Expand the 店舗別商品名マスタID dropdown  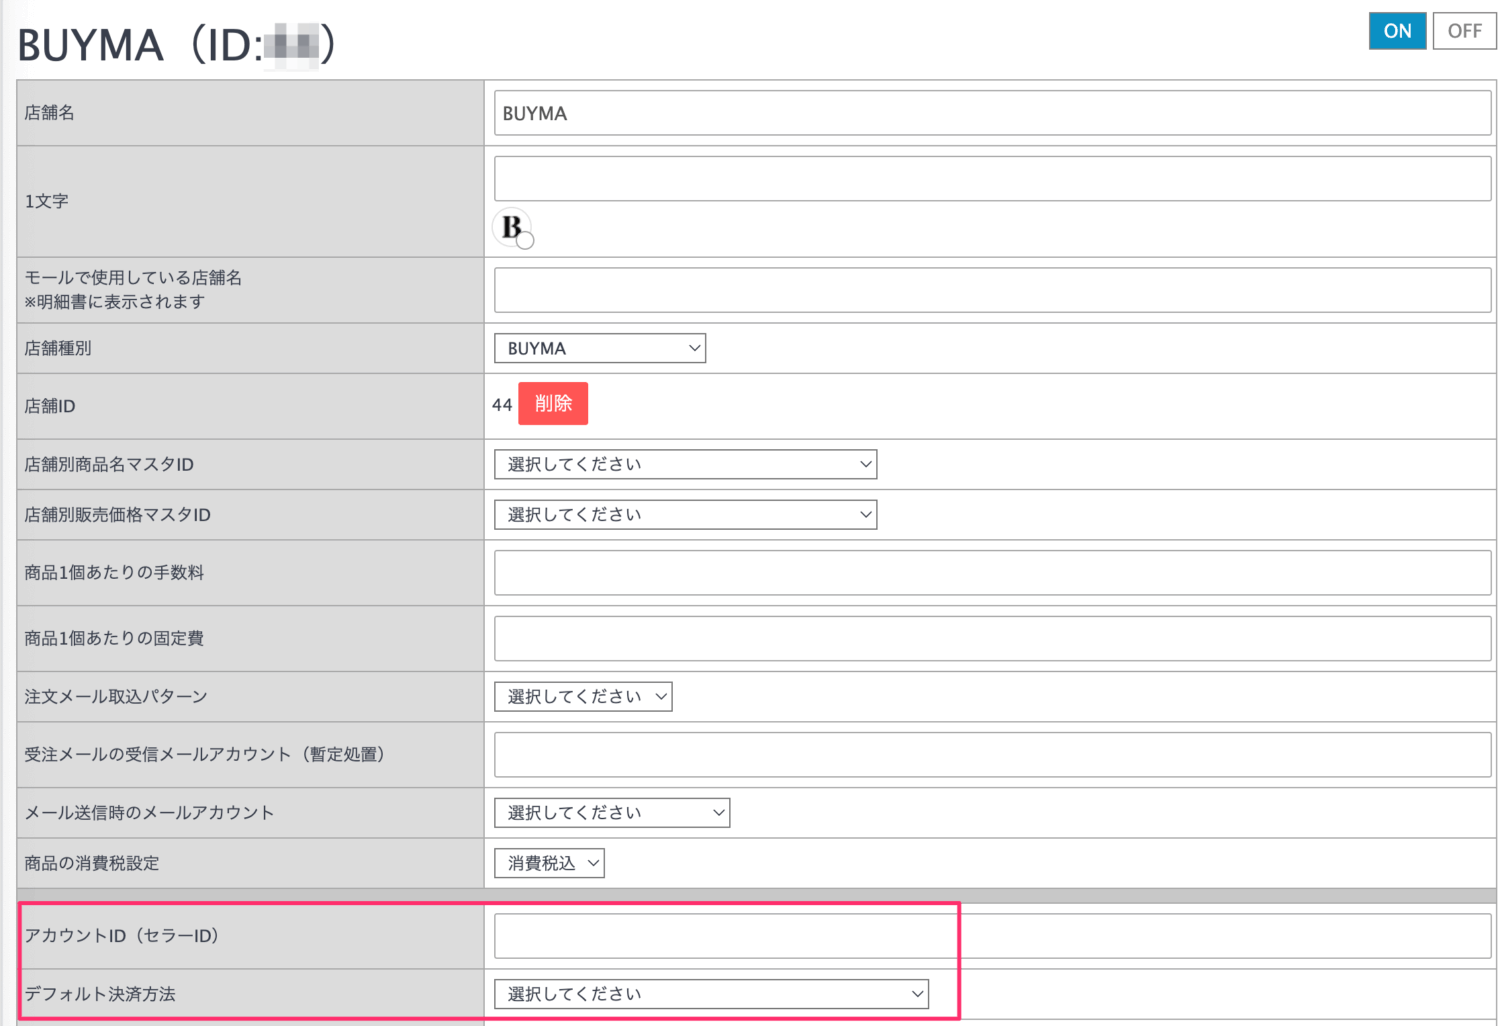685,464
